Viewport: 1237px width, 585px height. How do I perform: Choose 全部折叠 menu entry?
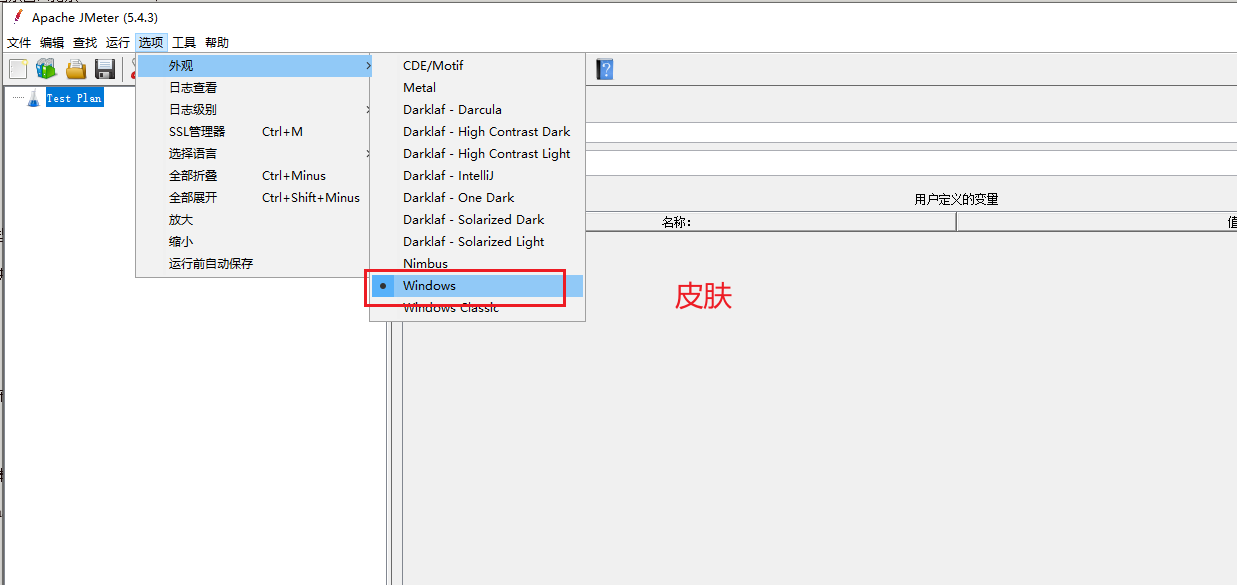(254, 176)
